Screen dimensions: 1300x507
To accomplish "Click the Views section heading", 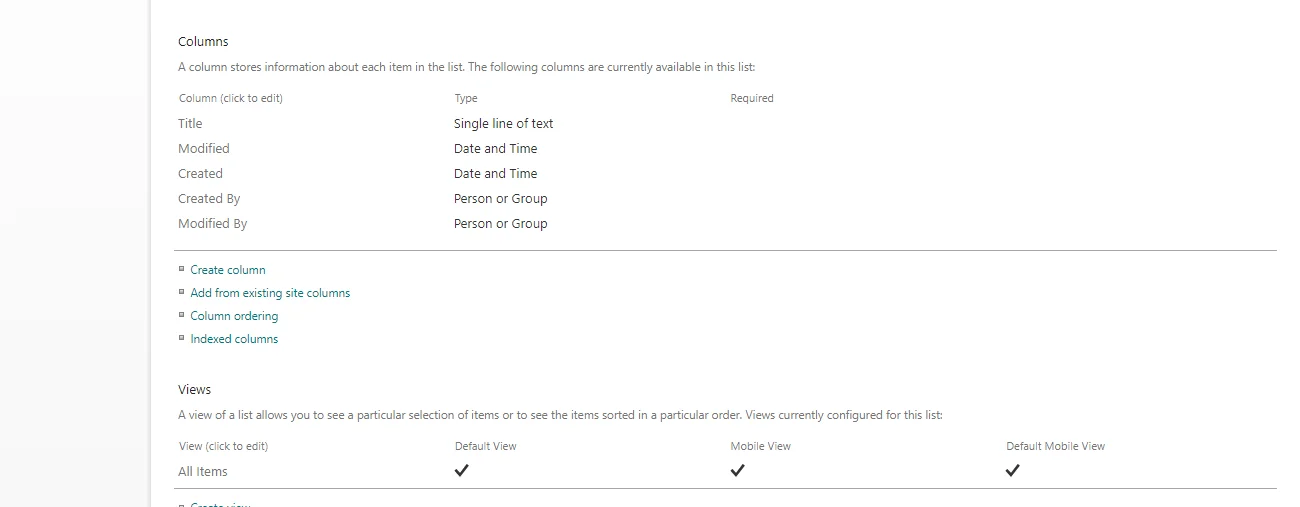I will click(195, 390).
